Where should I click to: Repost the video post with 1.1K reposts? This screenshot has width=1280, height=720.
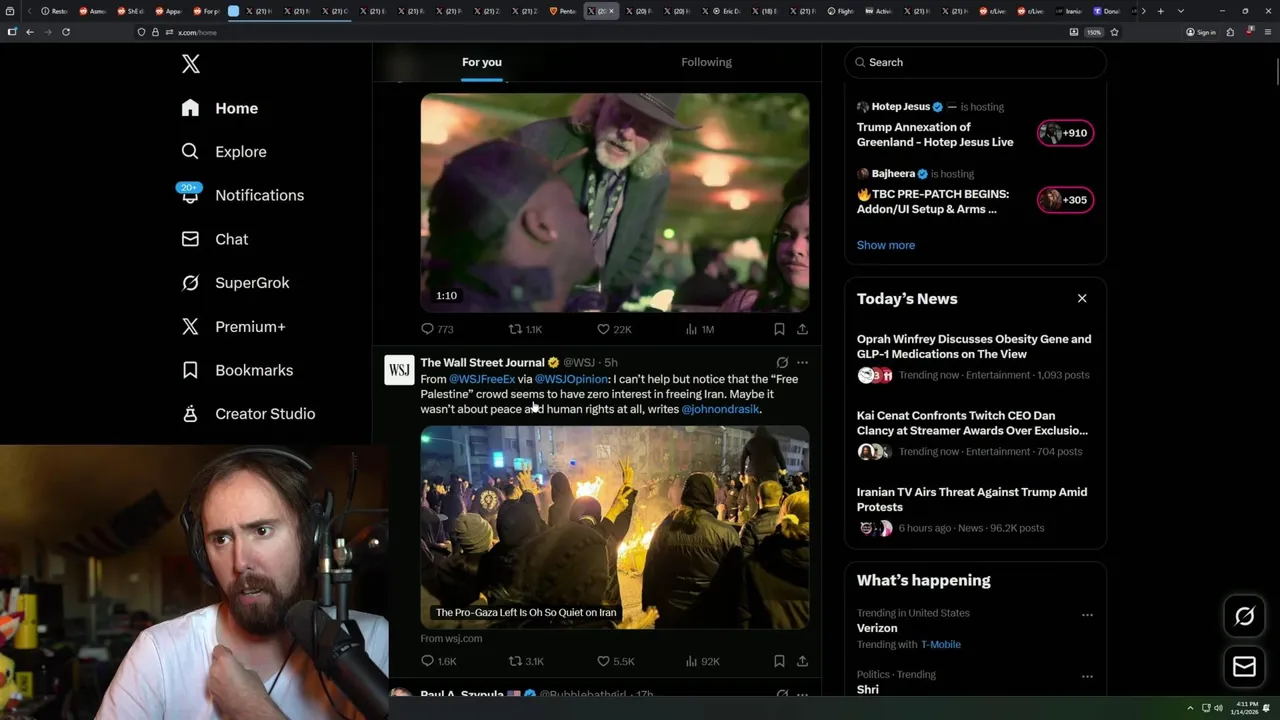pyautogui.click(x=525, y=329)
